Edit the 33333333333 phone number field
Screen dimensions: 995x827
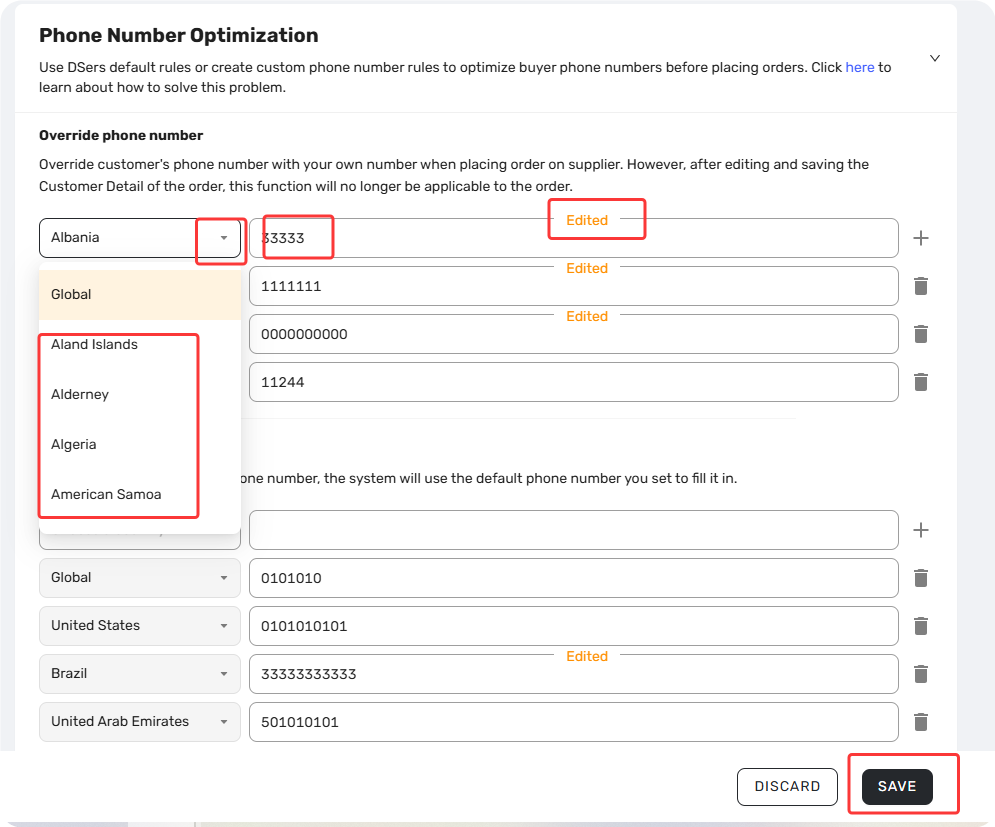(x=574, y=674)
